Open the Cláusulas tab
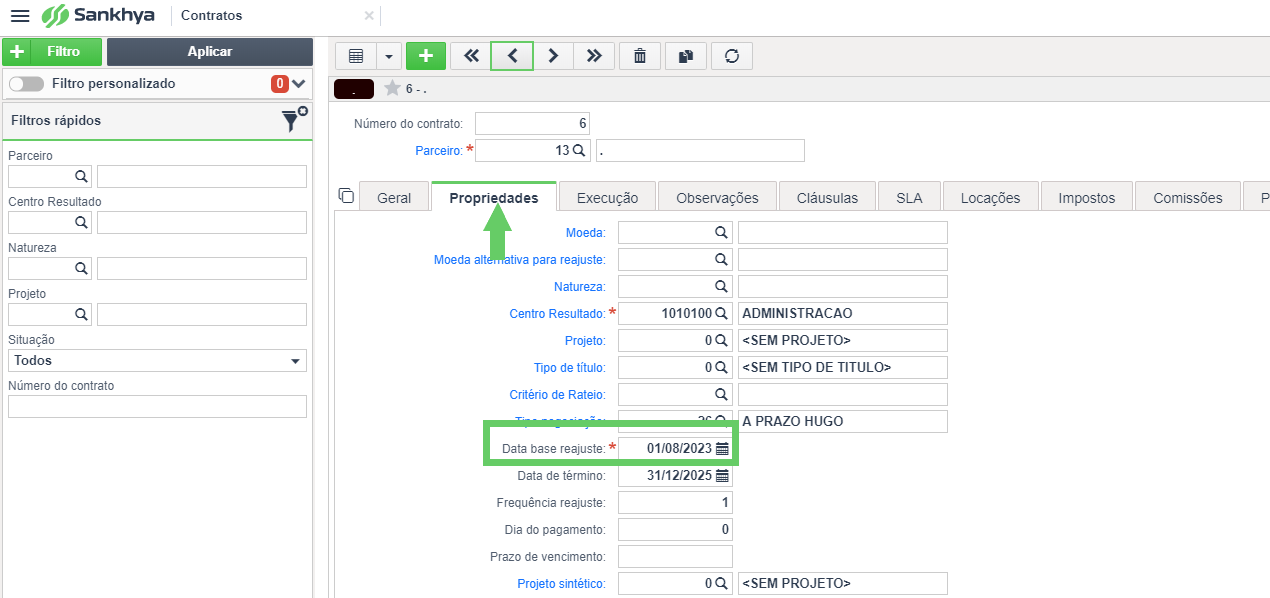The width and height of the screenshot is (1270, 598). 827,198
